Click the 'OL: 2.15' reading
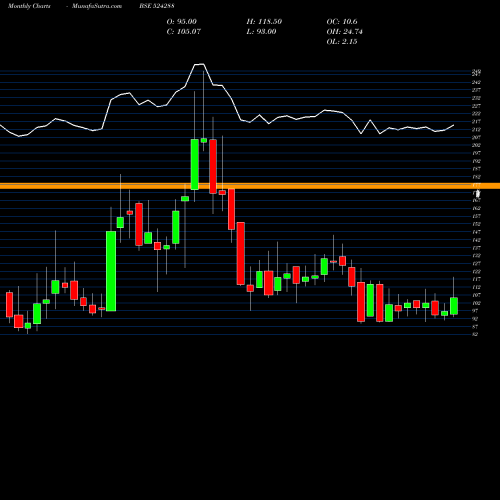500x500 pixels. point(342,42)
